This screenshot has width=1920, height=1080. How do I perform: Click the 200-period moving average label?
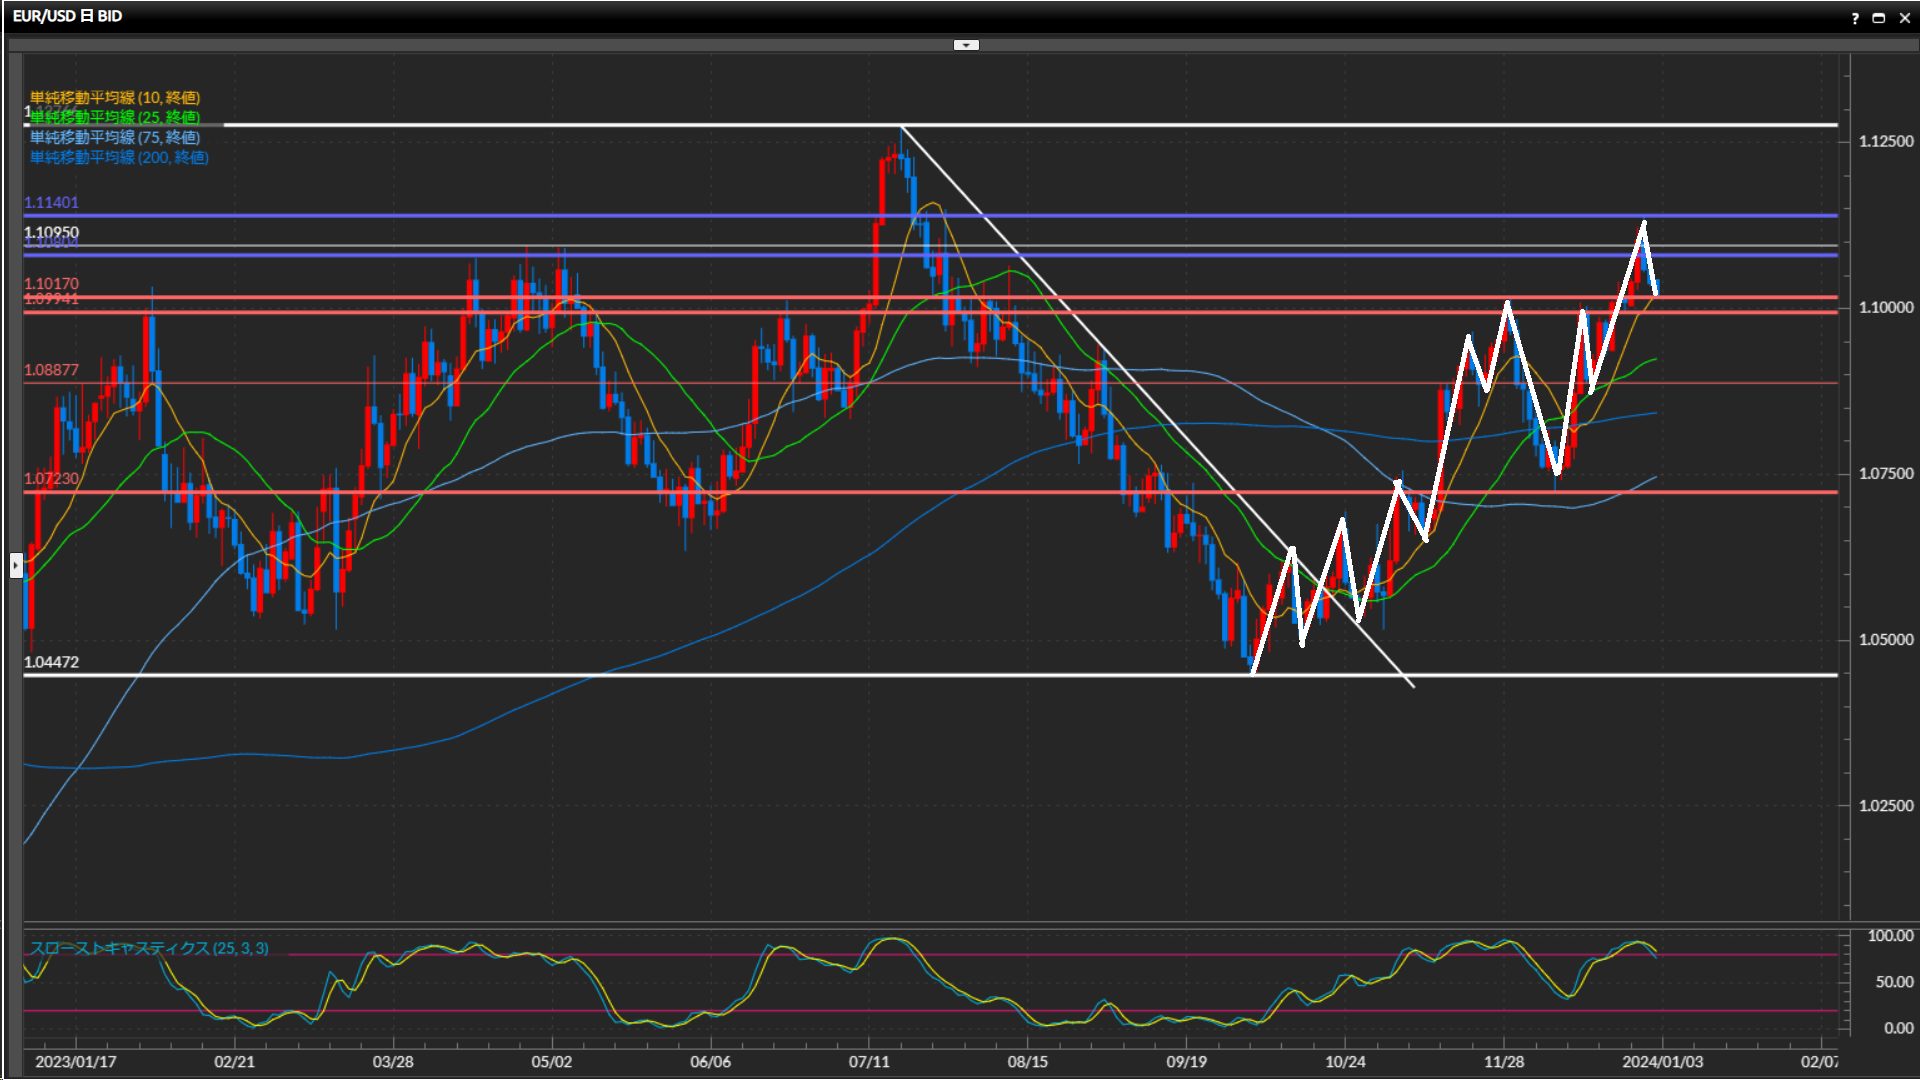[x=119, y=157]
